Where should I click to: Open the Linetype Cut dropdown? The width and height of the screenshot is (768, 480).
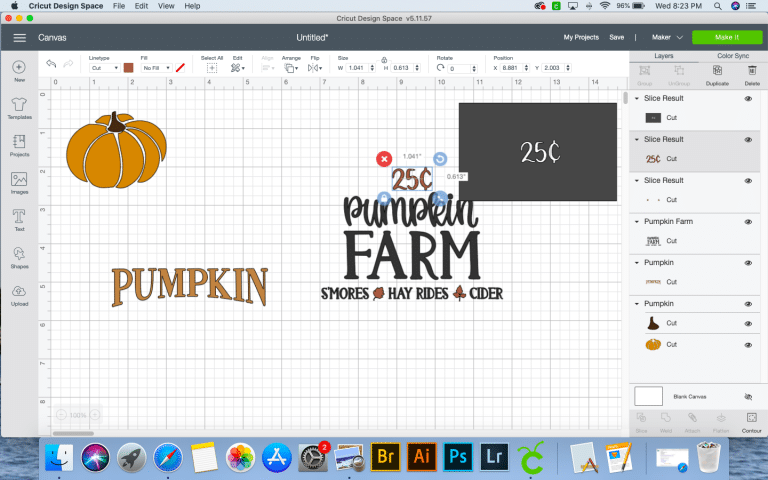(x=104, y=68)
